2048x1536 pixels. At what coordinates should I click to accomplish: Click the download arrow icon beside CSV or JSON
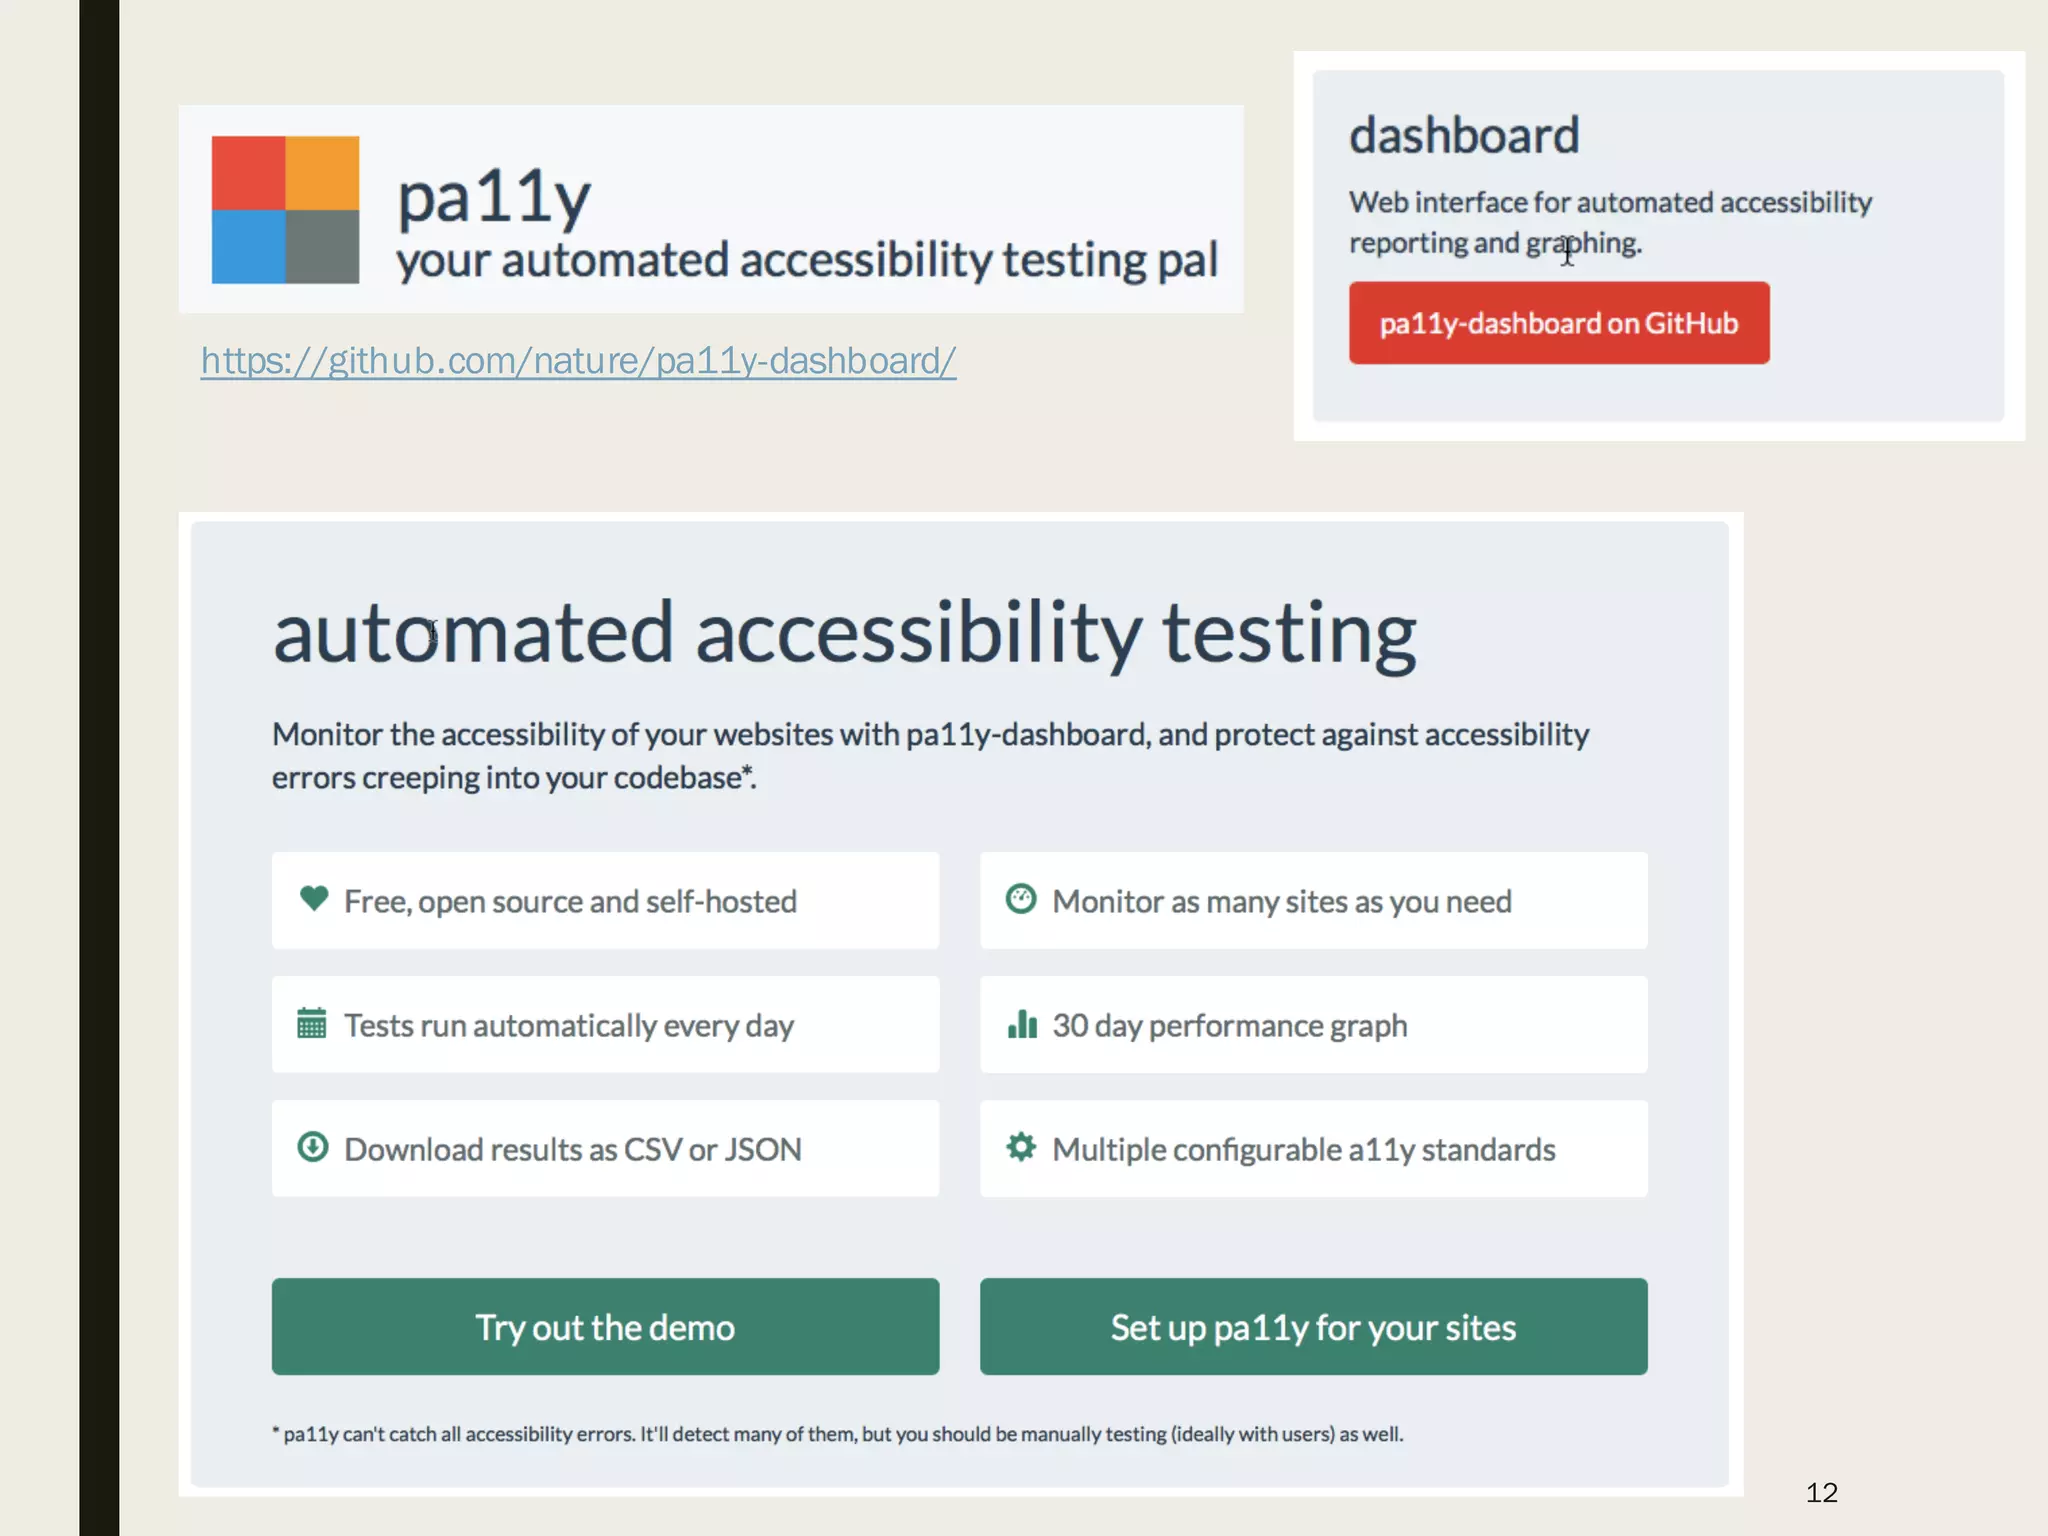point(313,1147)
